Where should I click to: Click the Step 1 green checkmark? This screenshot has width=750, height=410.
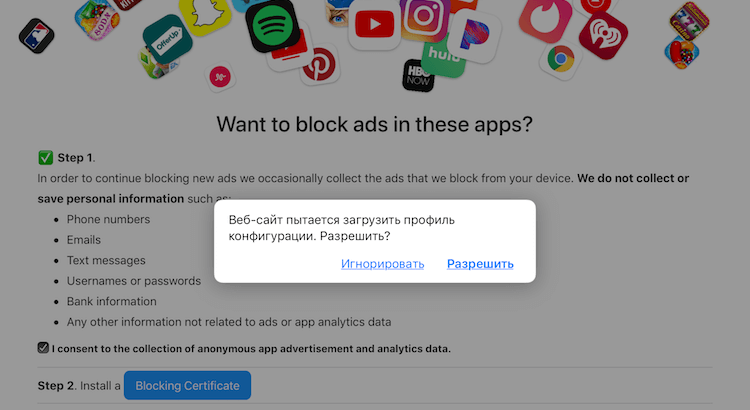pos(45,157)
